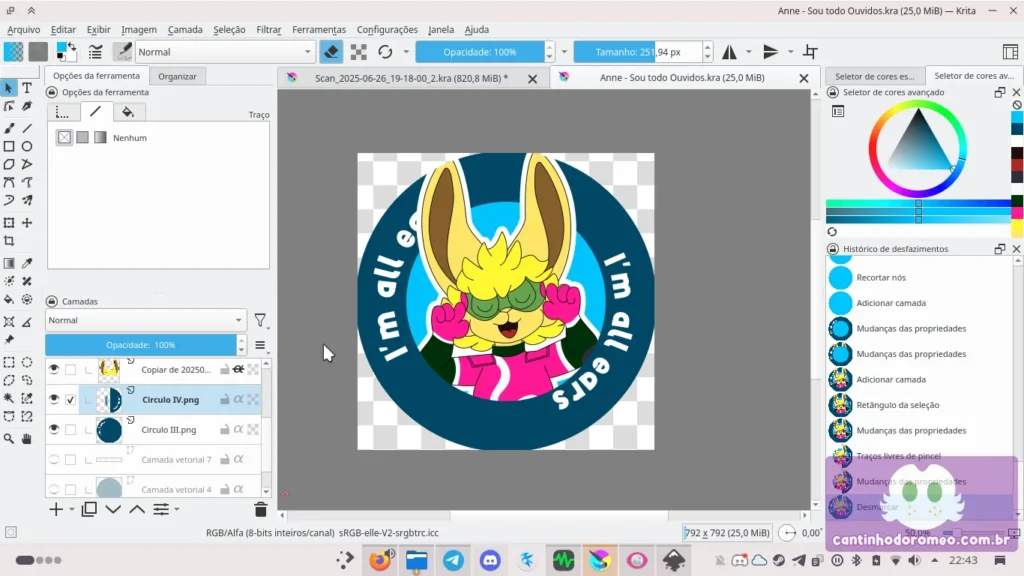
Task: Select the elliptical selection tool
Action: click(27, 362)
